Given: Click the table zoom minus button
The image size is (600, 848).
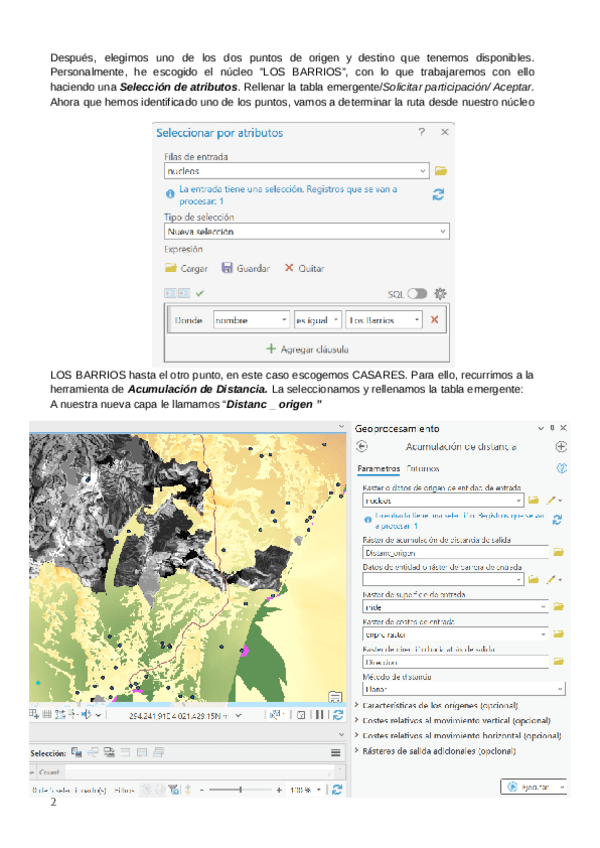Looking at the screenshot, I should click(x=201, y=790).
